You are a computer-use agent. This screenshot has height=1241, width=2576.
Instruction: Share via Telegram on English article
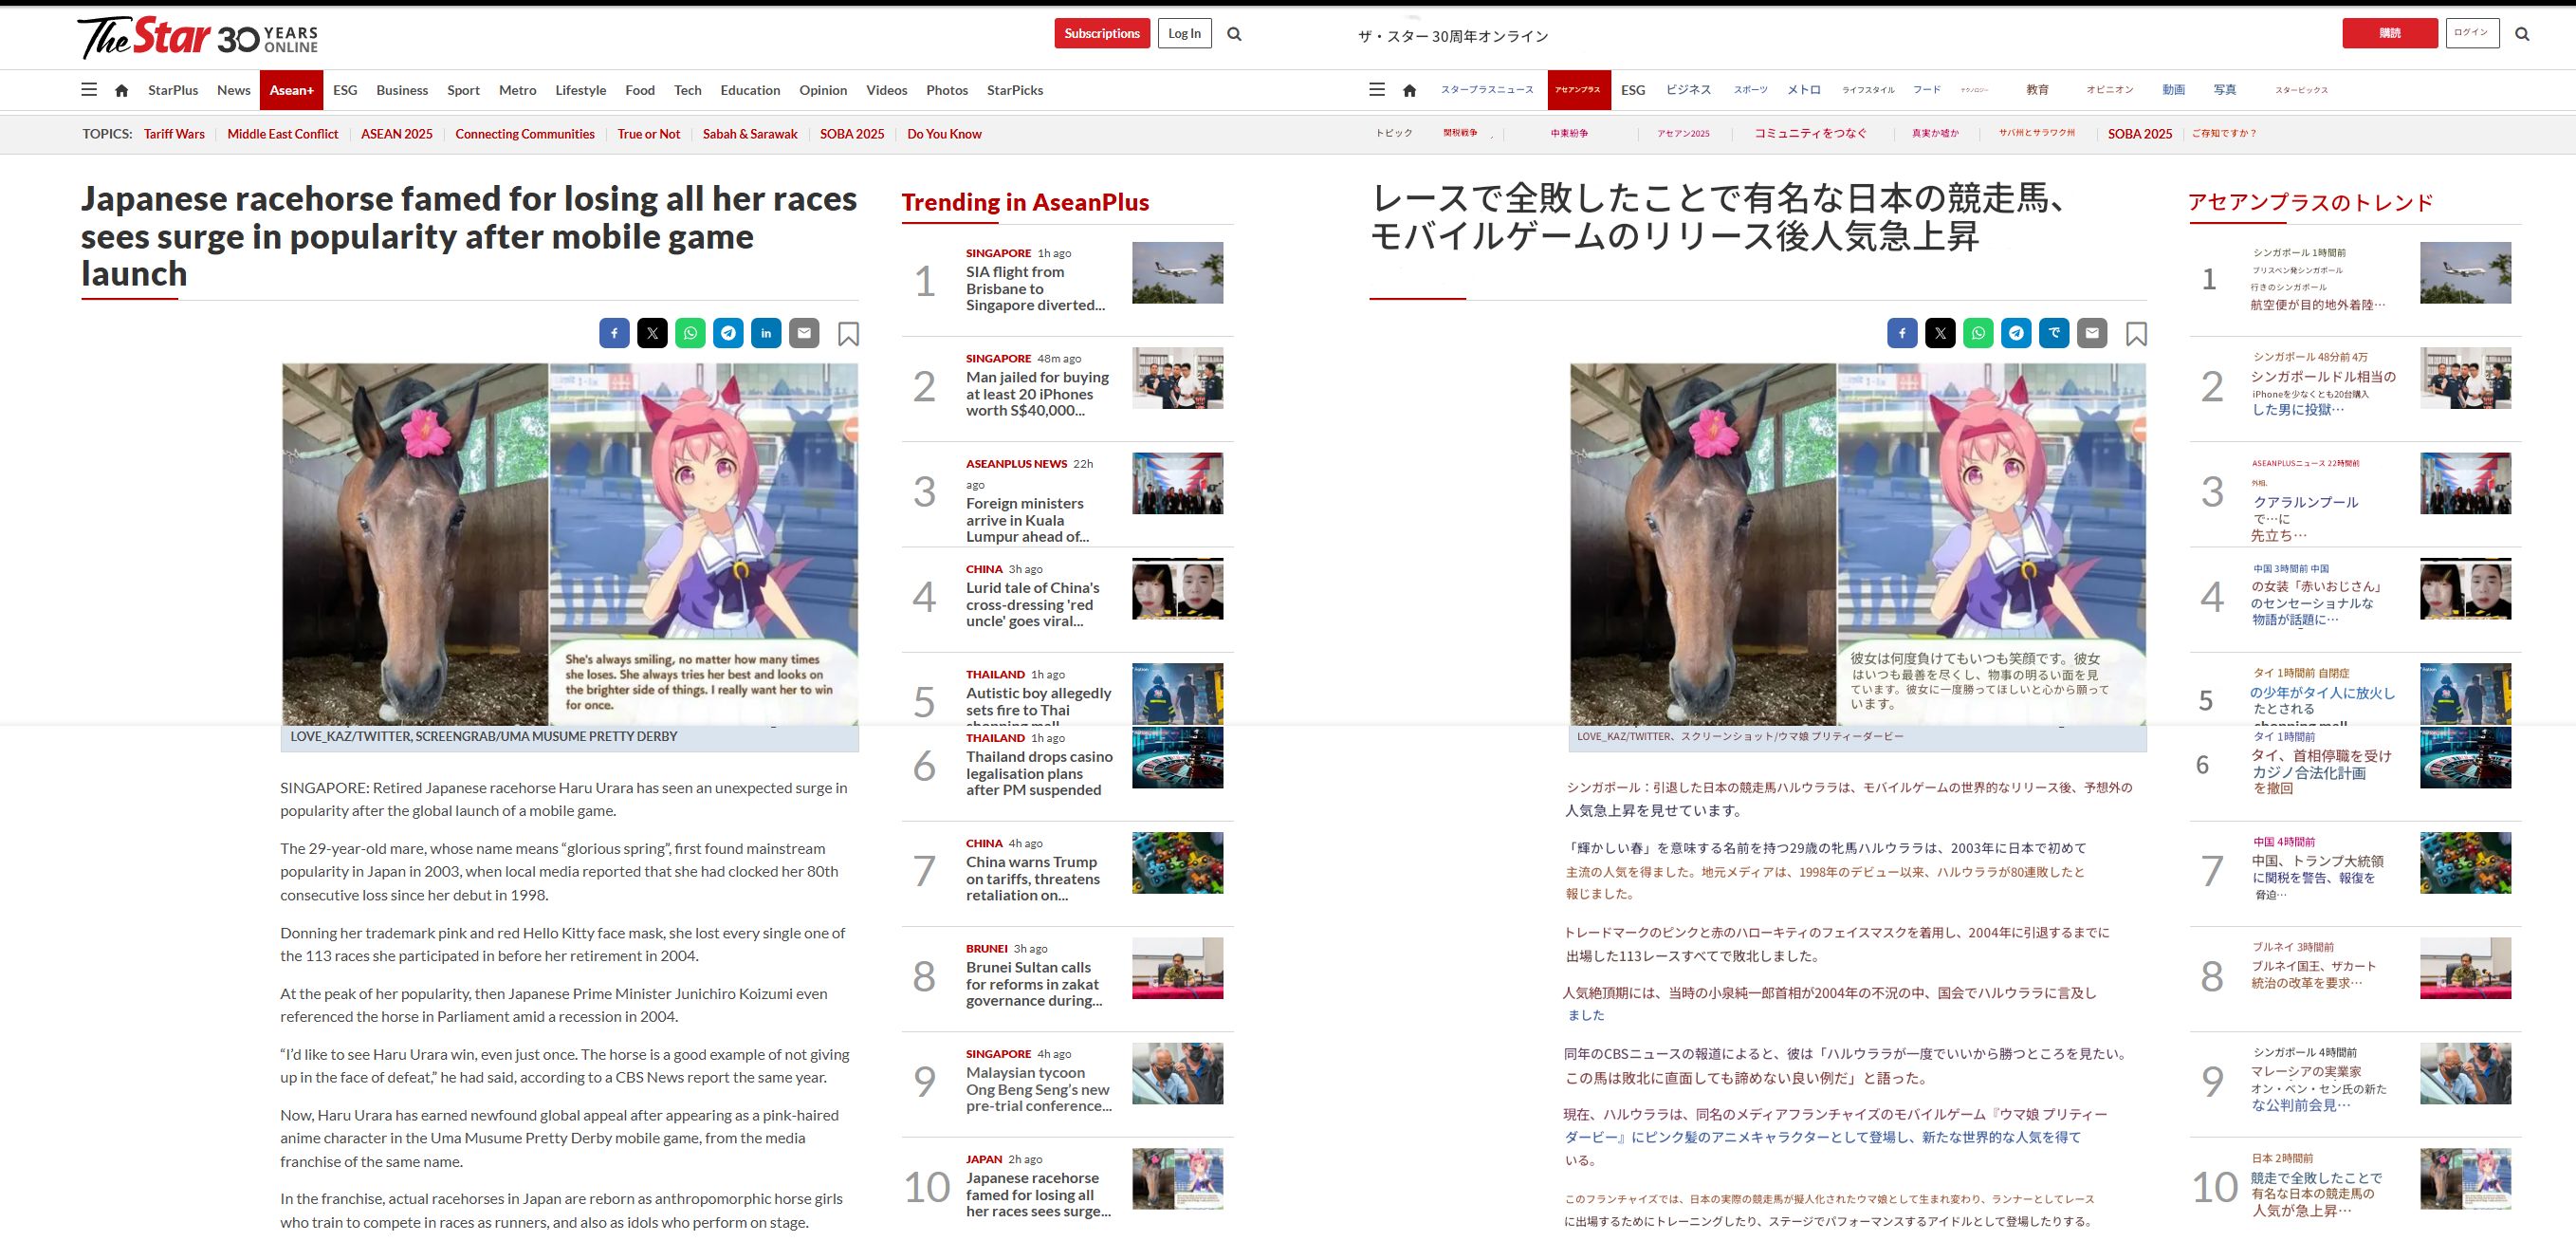coord(728,333)
